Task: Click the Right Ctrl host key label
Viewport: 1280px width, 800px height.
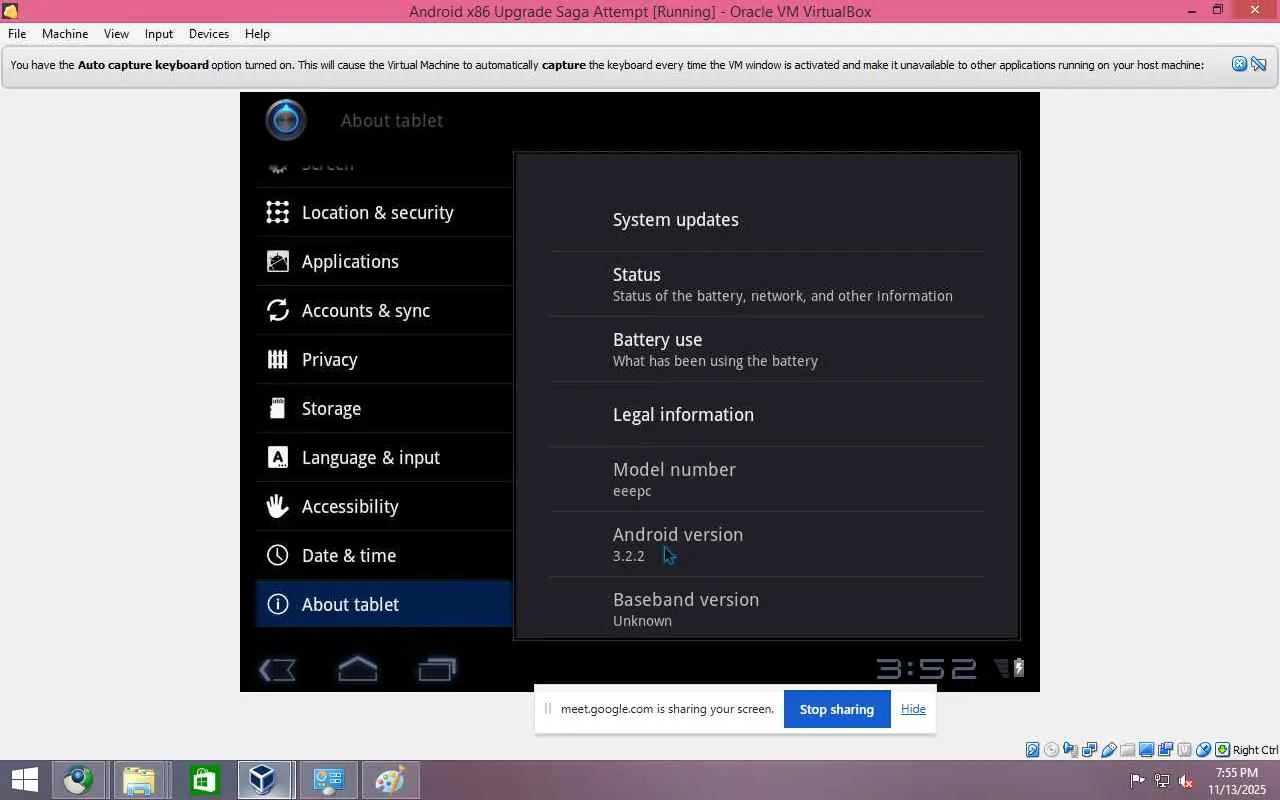Action: click(x=1255, y=750)
